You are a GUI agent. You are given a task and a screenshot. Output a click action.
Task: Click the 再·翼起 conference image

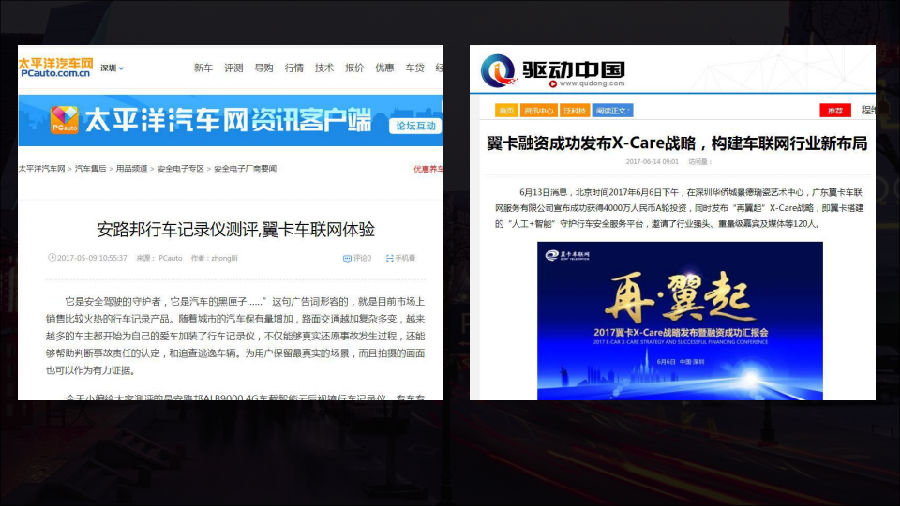coord(679,320)
